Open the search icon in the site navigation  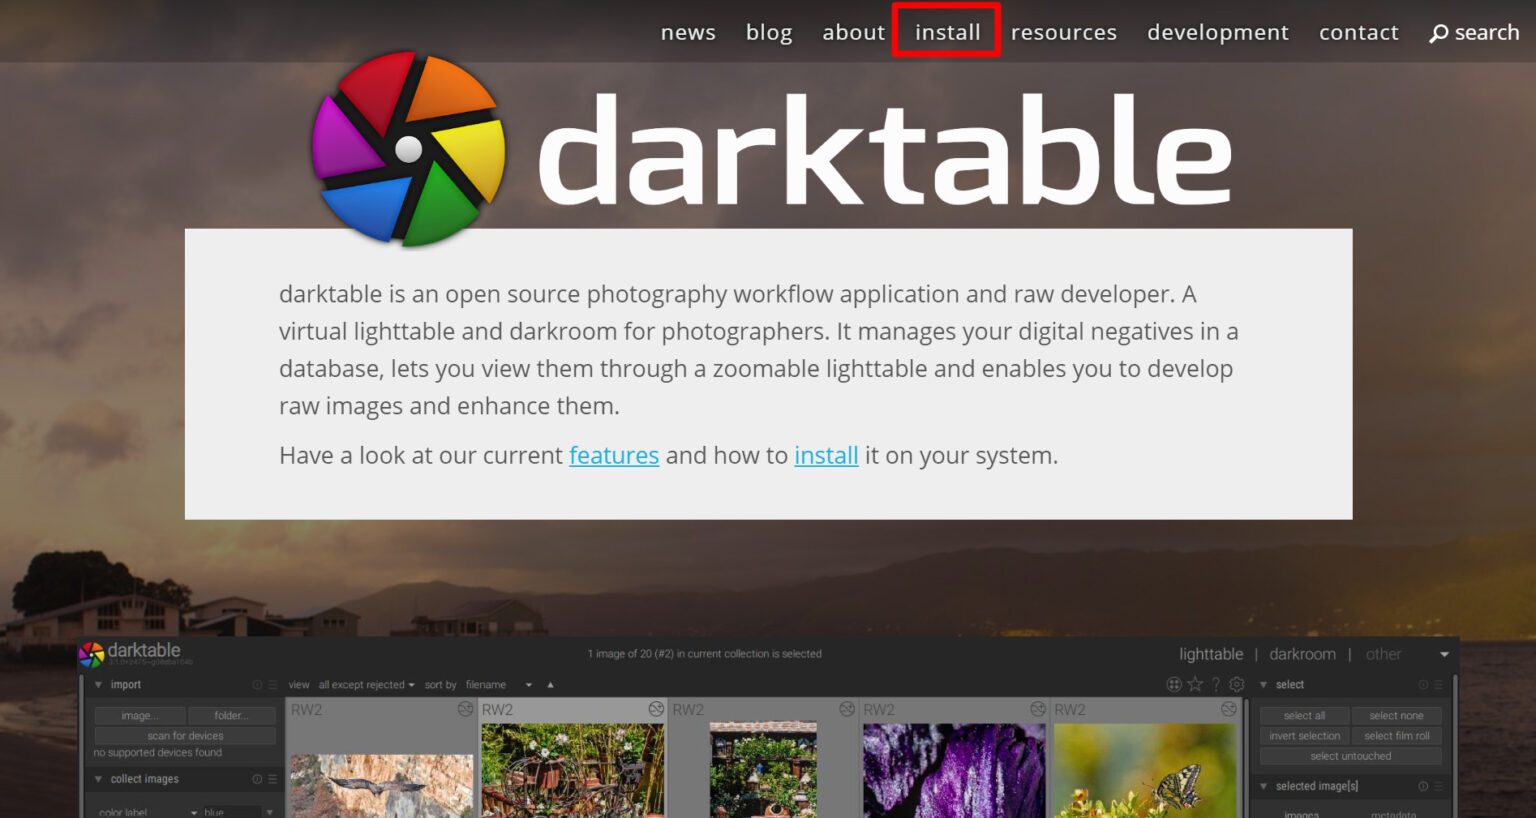[1473, 31]
